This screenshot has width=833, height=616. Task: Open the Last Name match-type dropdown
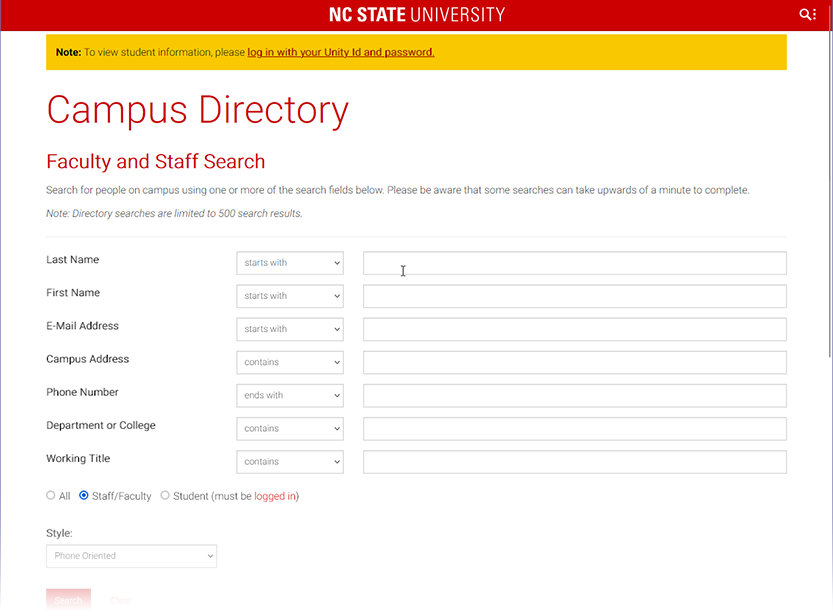coord(290,263)
